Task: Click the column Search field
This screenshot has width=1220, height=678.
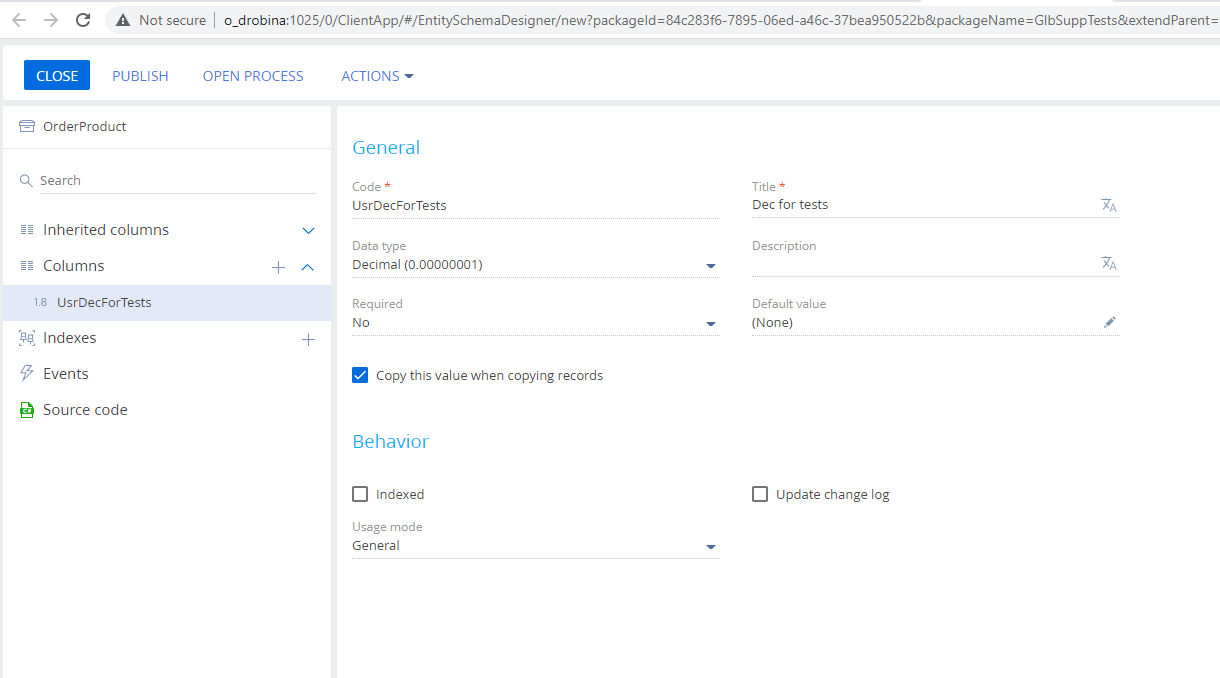Action: pyautogui.click(x=177, y=181)
